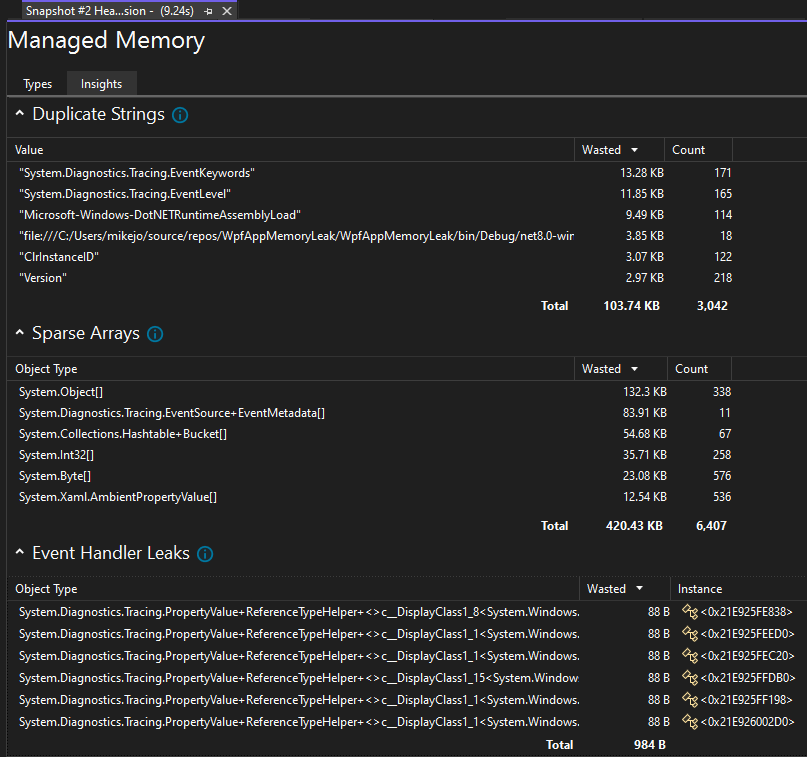
Task: Open info tooltip for Event Handler Leaks insight
Action: pyautogui.click(x=204, y=553)
